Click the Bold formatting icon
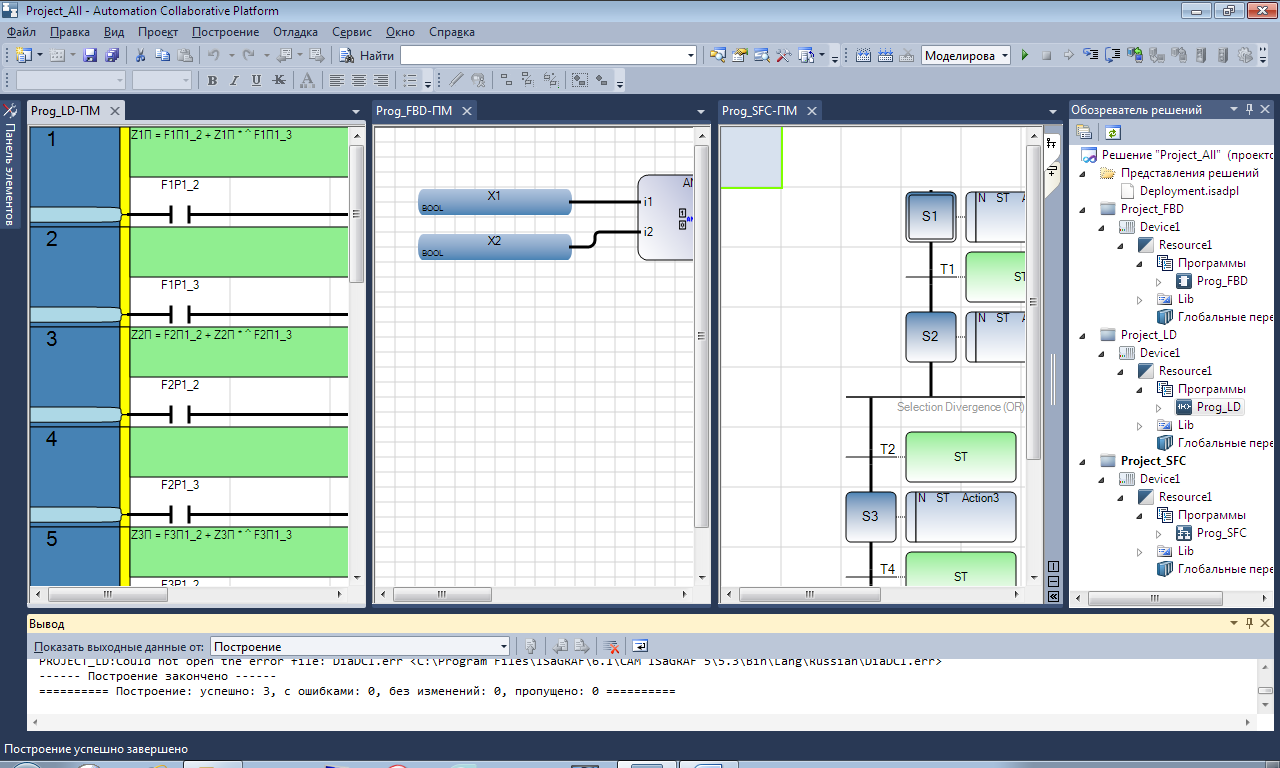Image resolution: width=1280 pixels, height=768 pixels. click(x=212, y=81)
